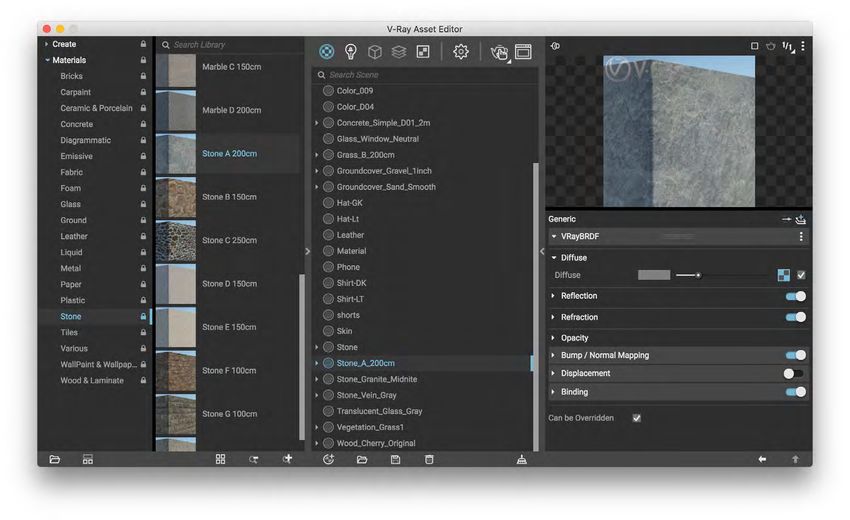Select the Metal category

click(70, 268)
